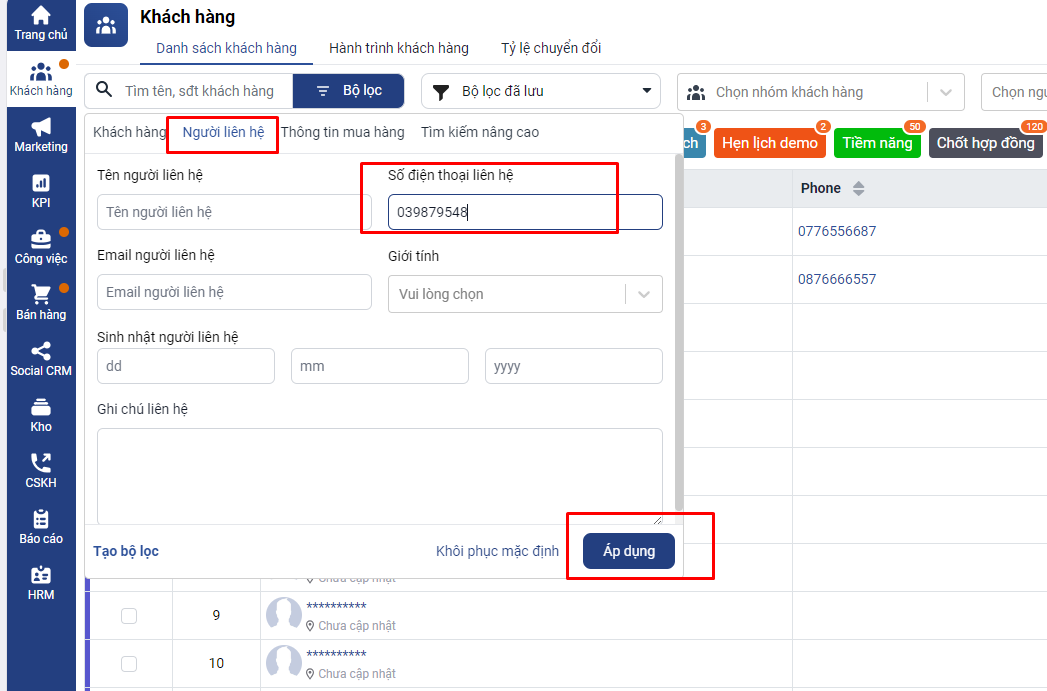
Task: Sort by the Phone column arrows
Action: pos(858,189)
